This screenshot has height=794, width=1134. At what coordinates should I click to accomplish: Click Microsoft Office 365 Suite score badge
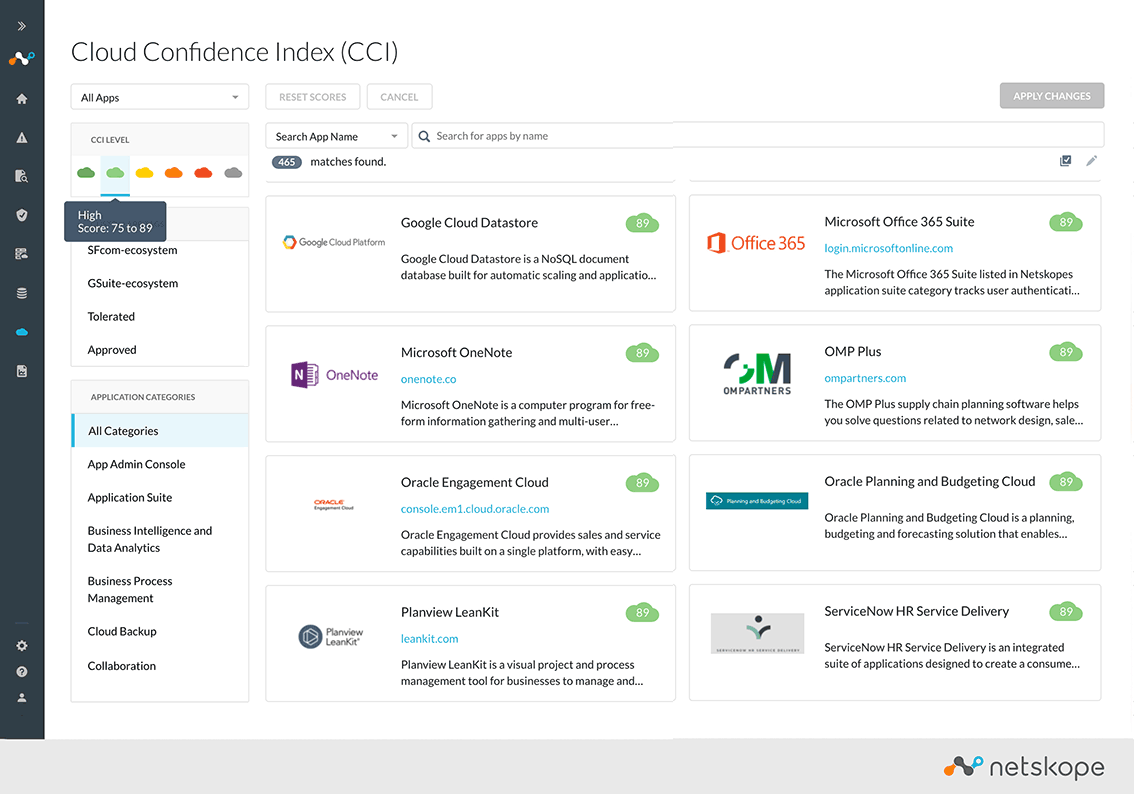point(1066,222)
